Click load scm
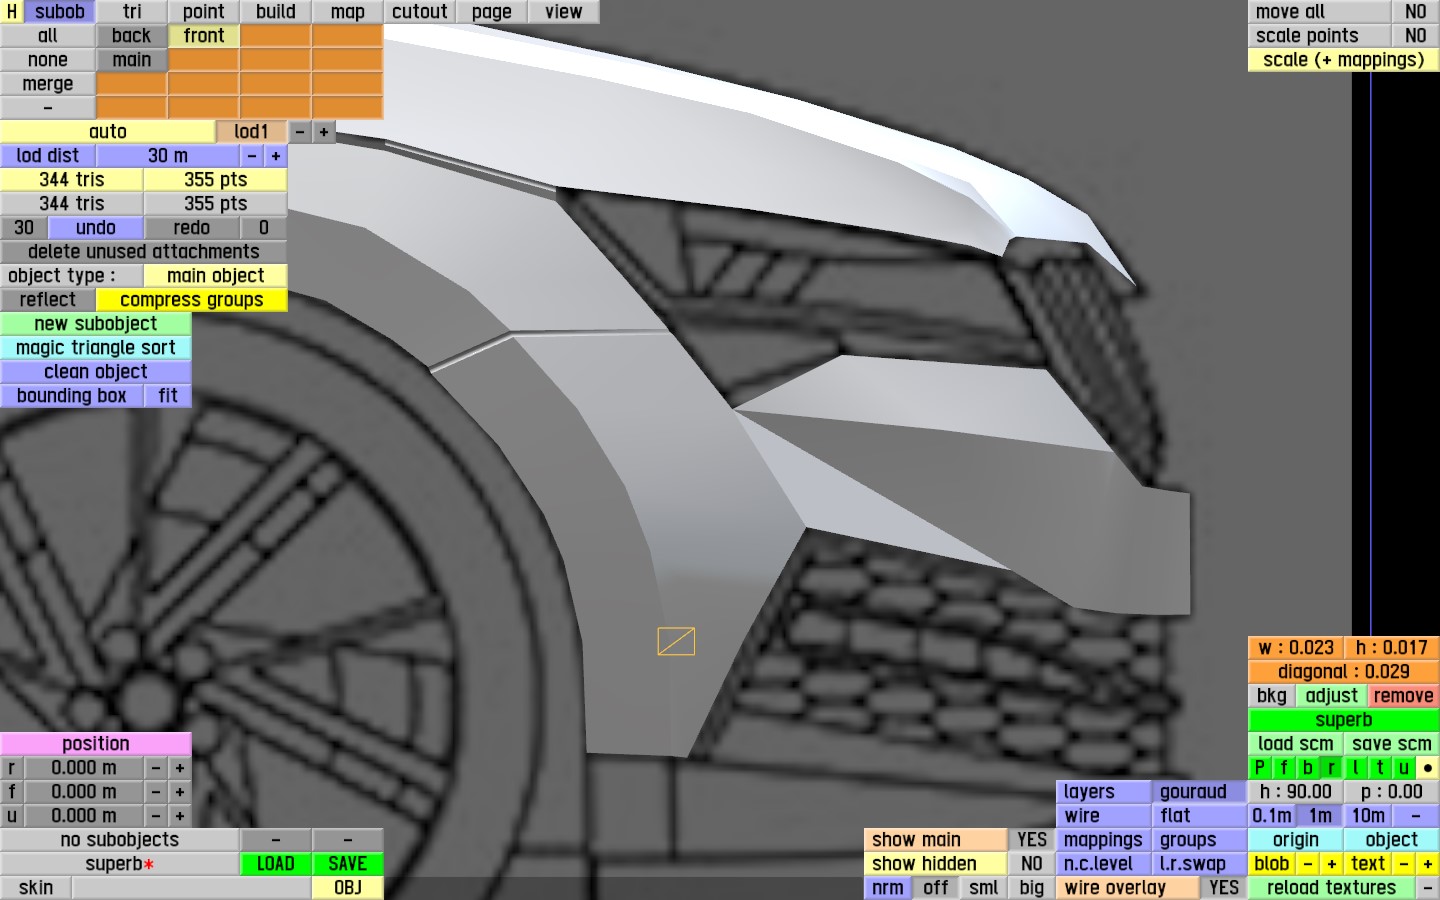This screenshot has height=900, width=1440. tap(1296, 744)
